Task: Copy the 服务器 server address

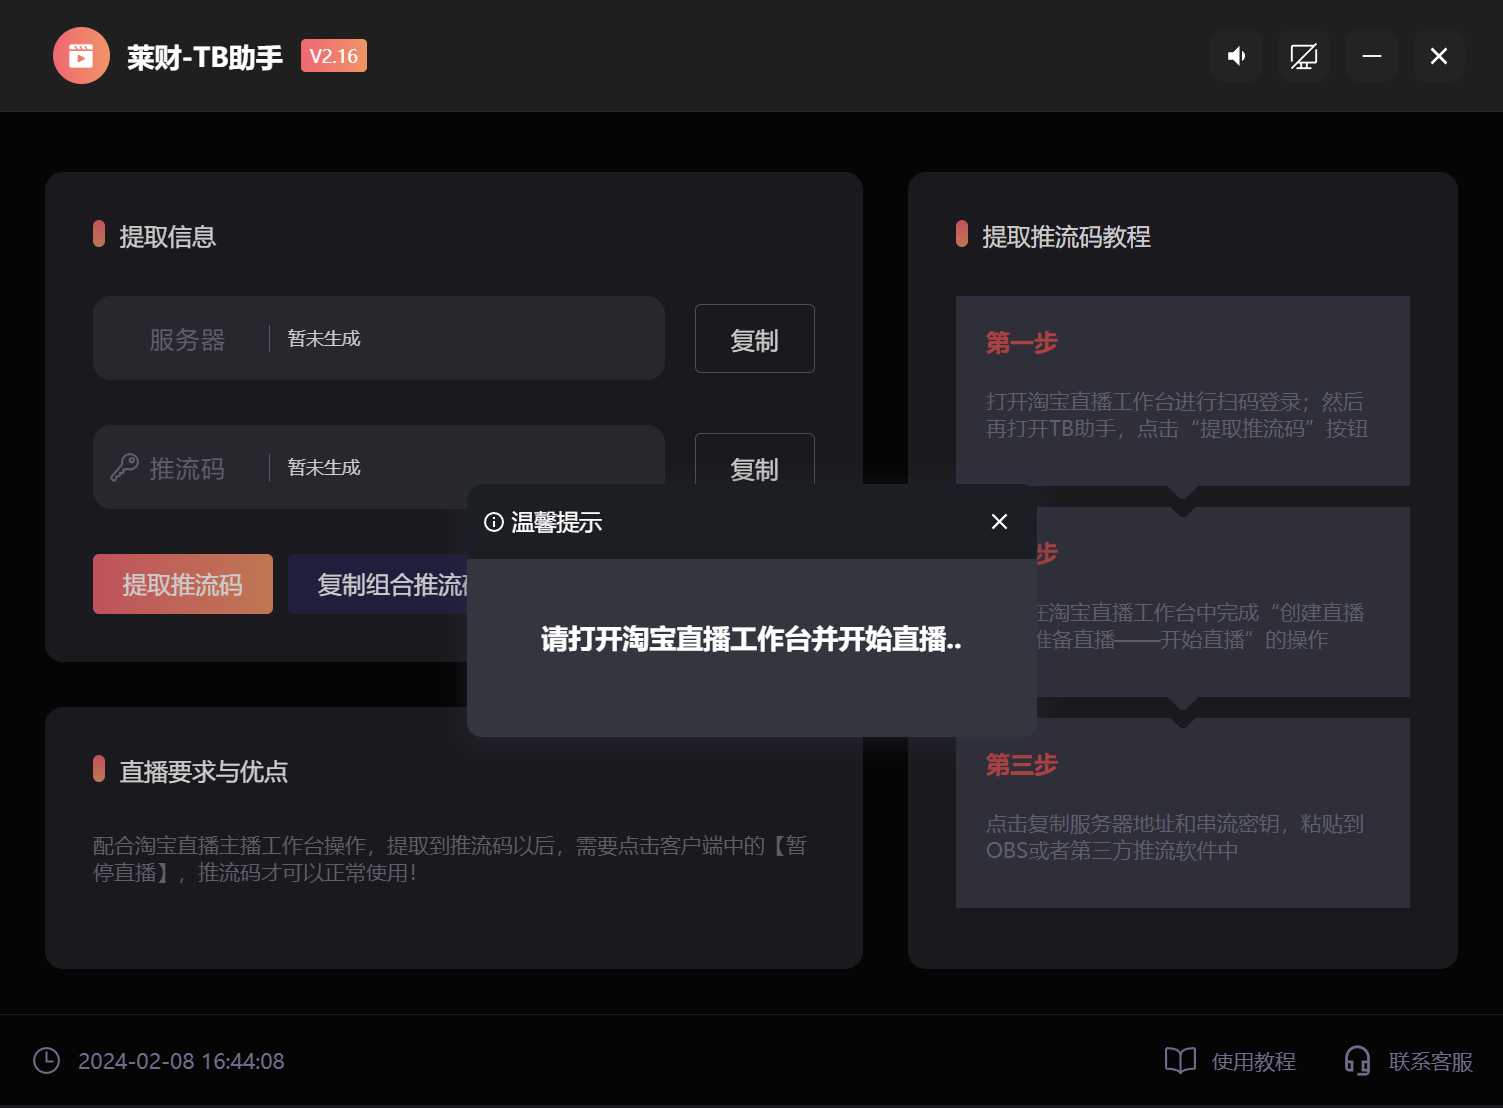Action: (754, 338)
